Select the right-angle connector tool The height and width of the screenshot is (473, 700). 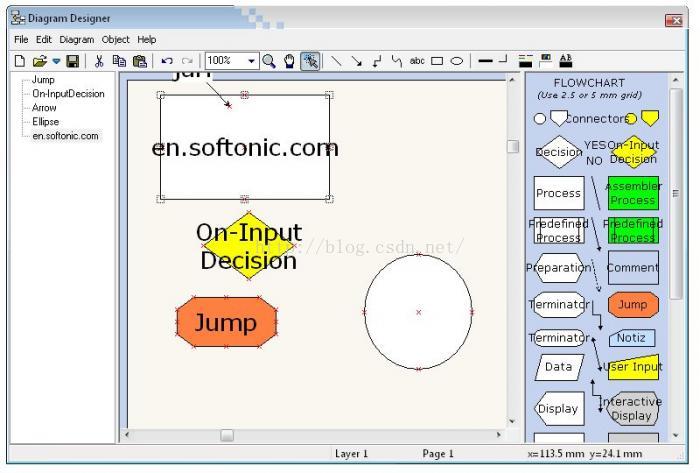point(377,61)
